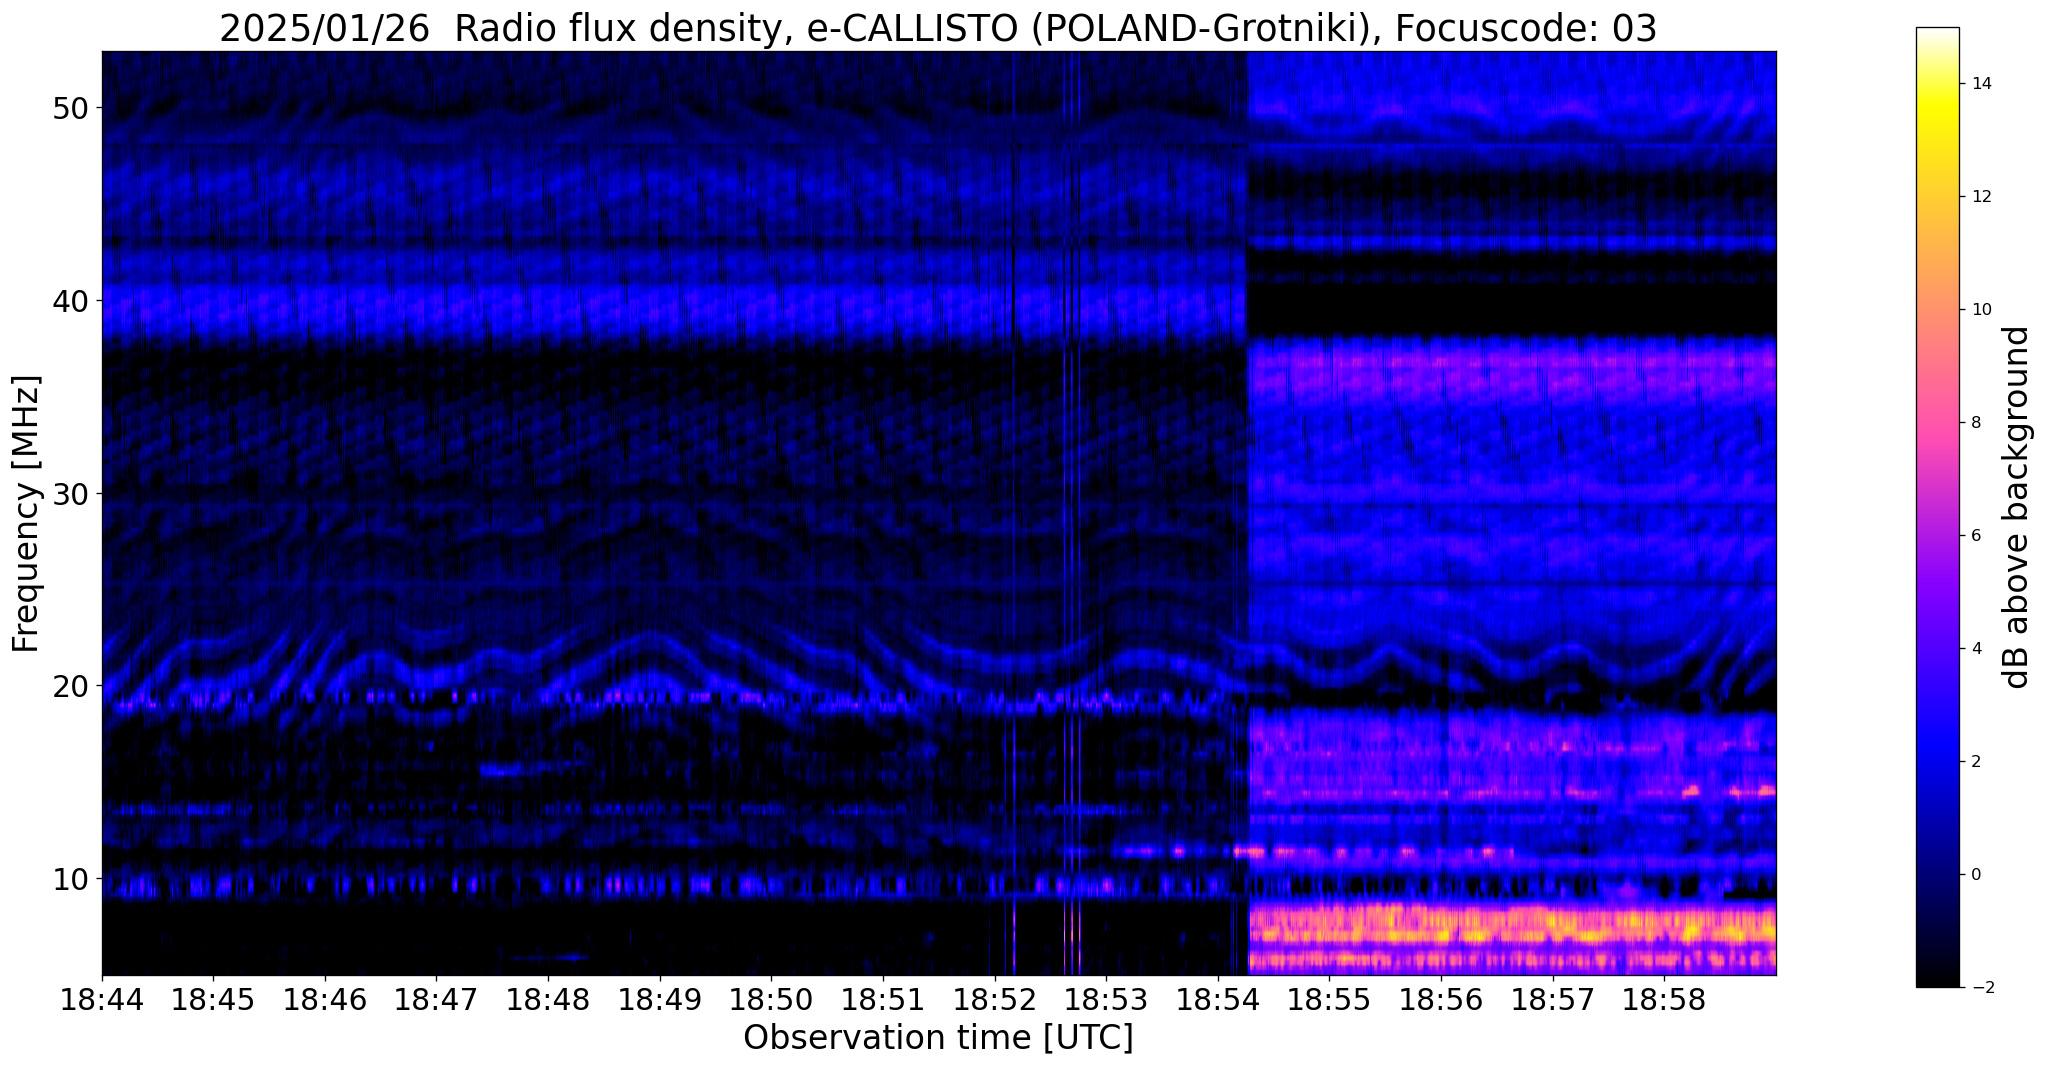Click the plot title text
Screen dimensions: 2047x1067
(x=938, y=28)
